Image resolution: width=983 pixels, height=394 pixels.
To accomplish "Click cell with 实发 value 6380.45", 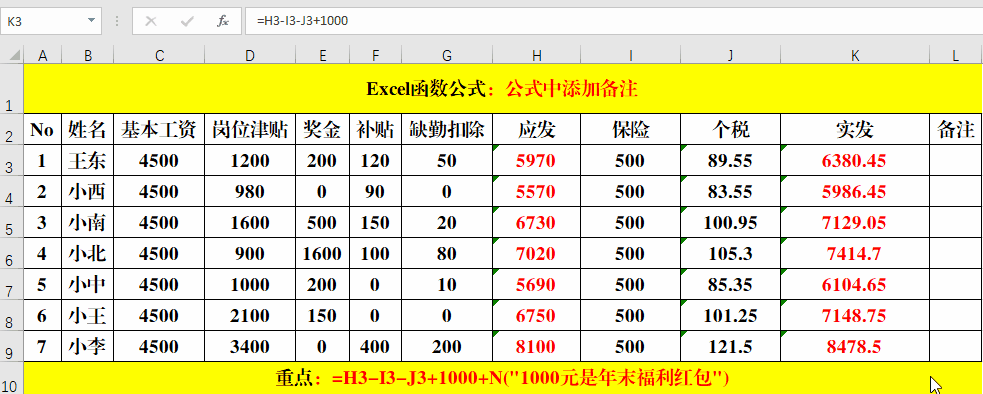I will [x=855, y=160].
